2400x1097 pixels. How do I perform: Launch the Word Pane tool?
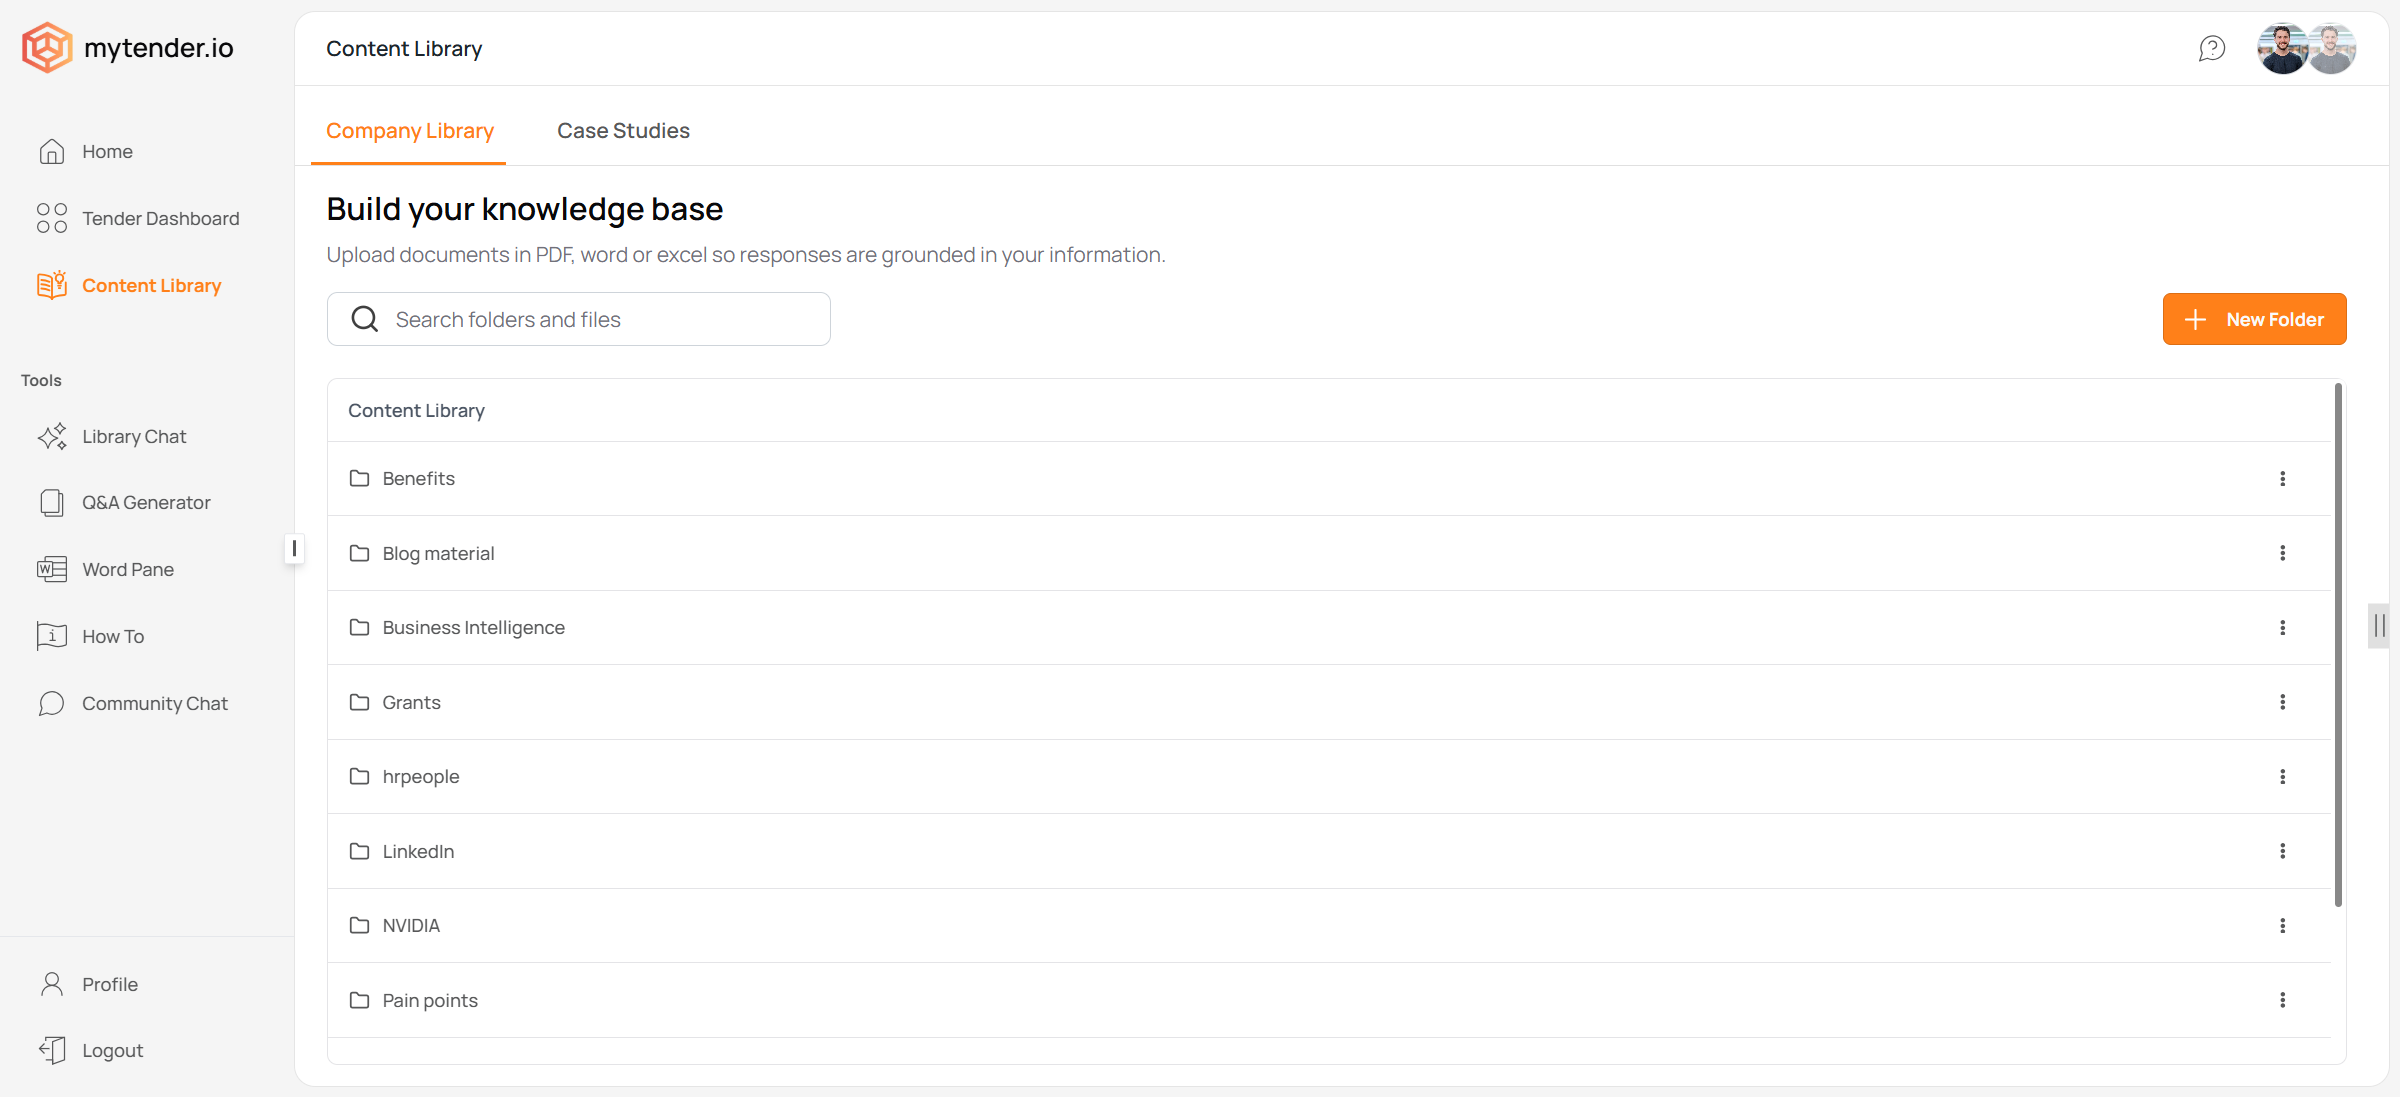point(128,570)
